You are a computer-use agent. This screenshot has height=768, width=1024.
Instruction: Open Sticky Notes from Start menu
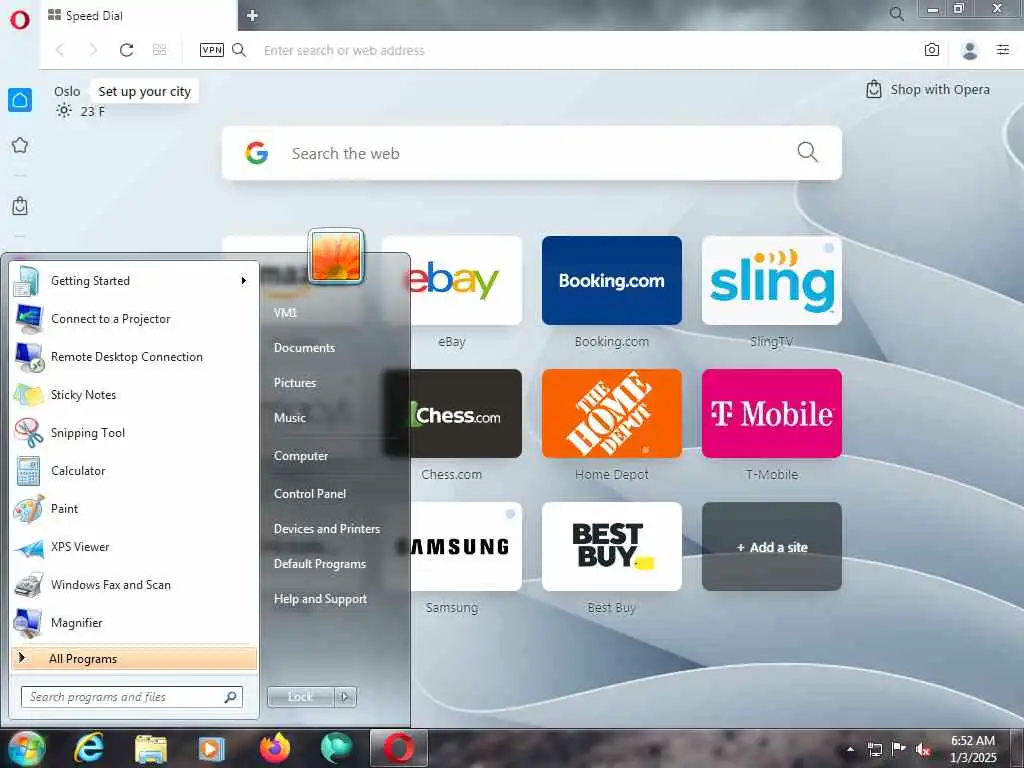click(x=134, y=394)
